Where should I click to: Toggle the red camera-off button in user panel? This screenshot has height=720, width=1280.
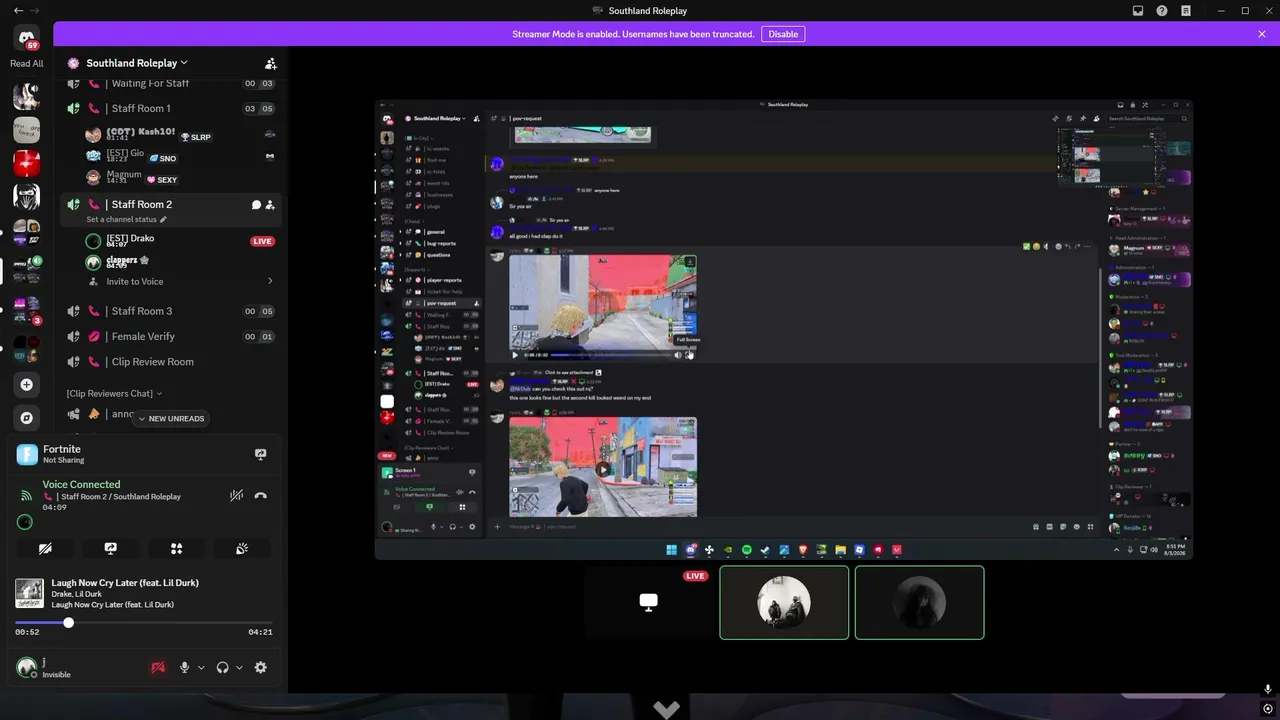158,667
